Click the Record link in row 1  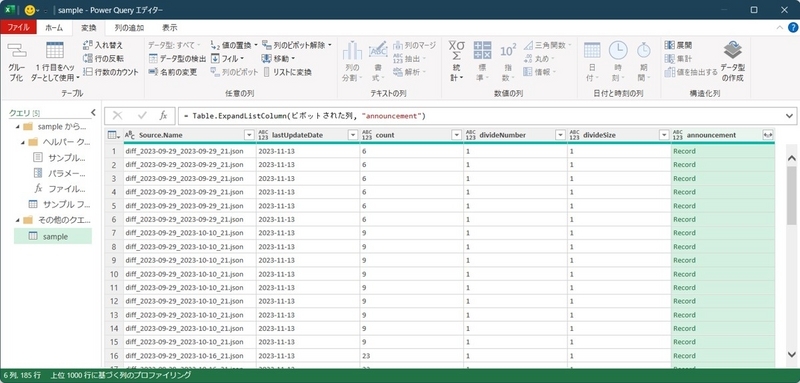click(684, 151)
